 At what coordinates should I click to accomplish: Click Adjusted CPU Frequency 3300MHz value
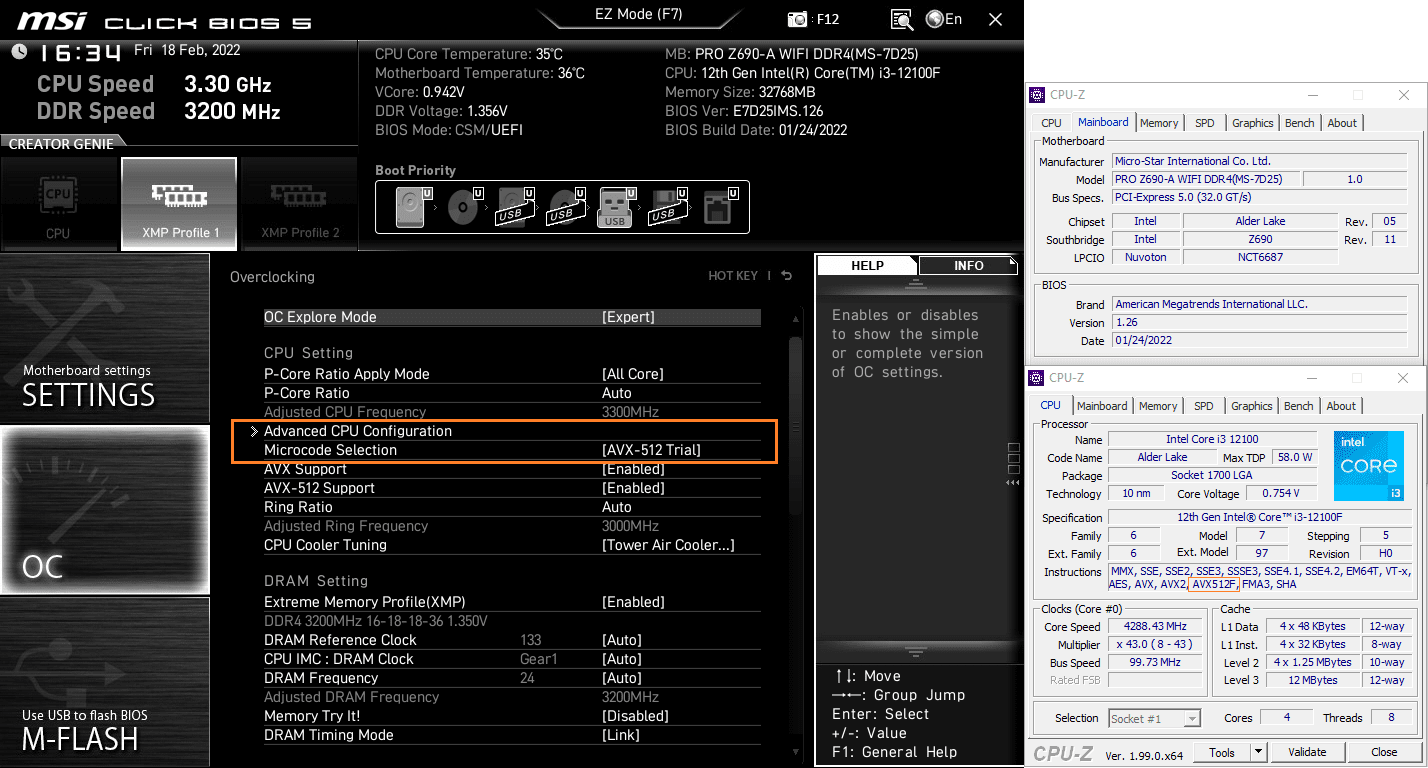[630, 412]
